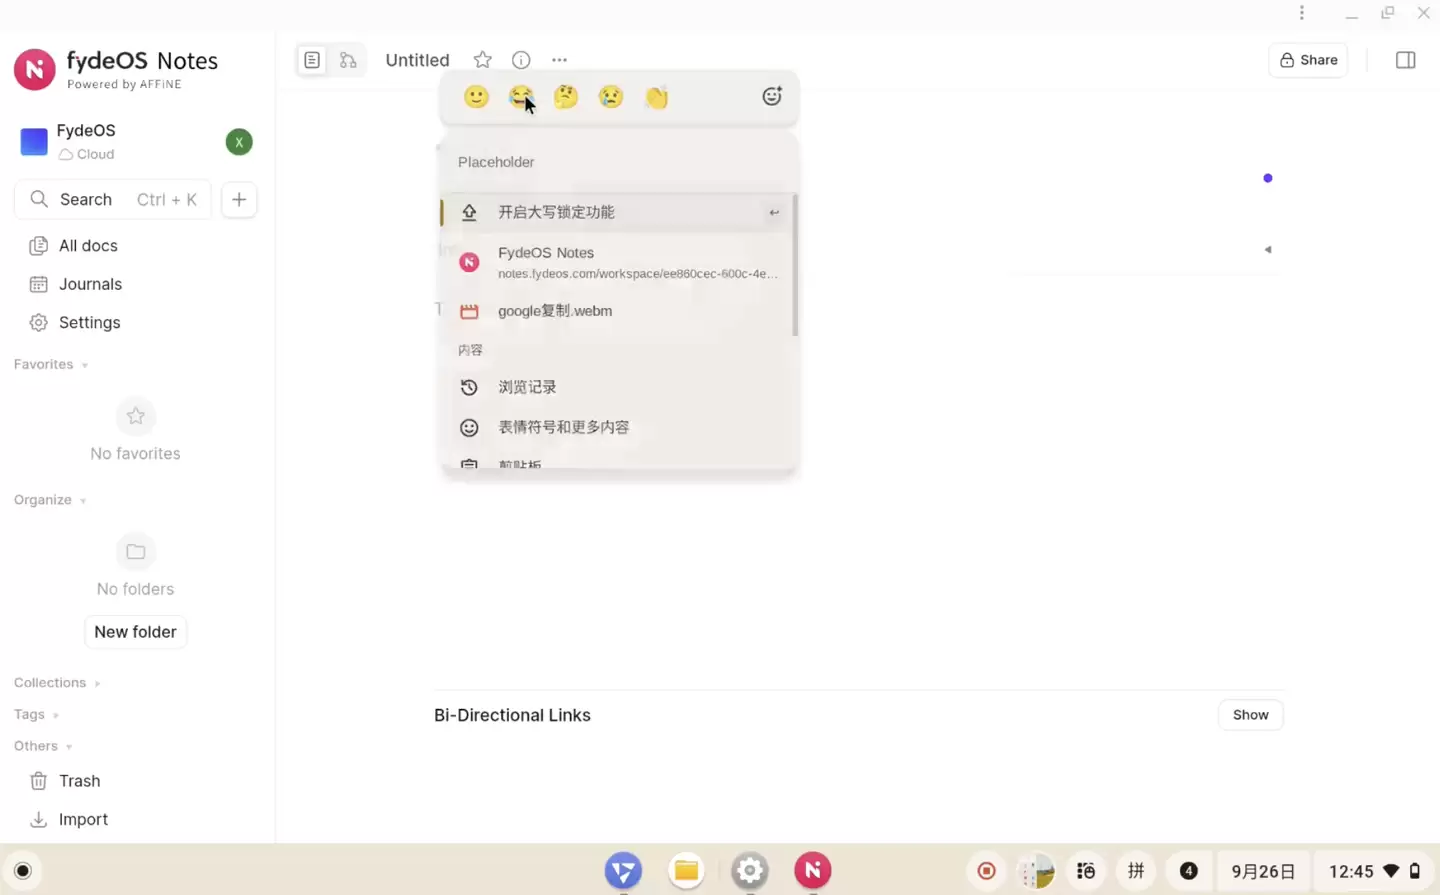Select the FydeOS cloud workspace
The width and height of the screenshot is (1440, 895).
click(85, 141)
